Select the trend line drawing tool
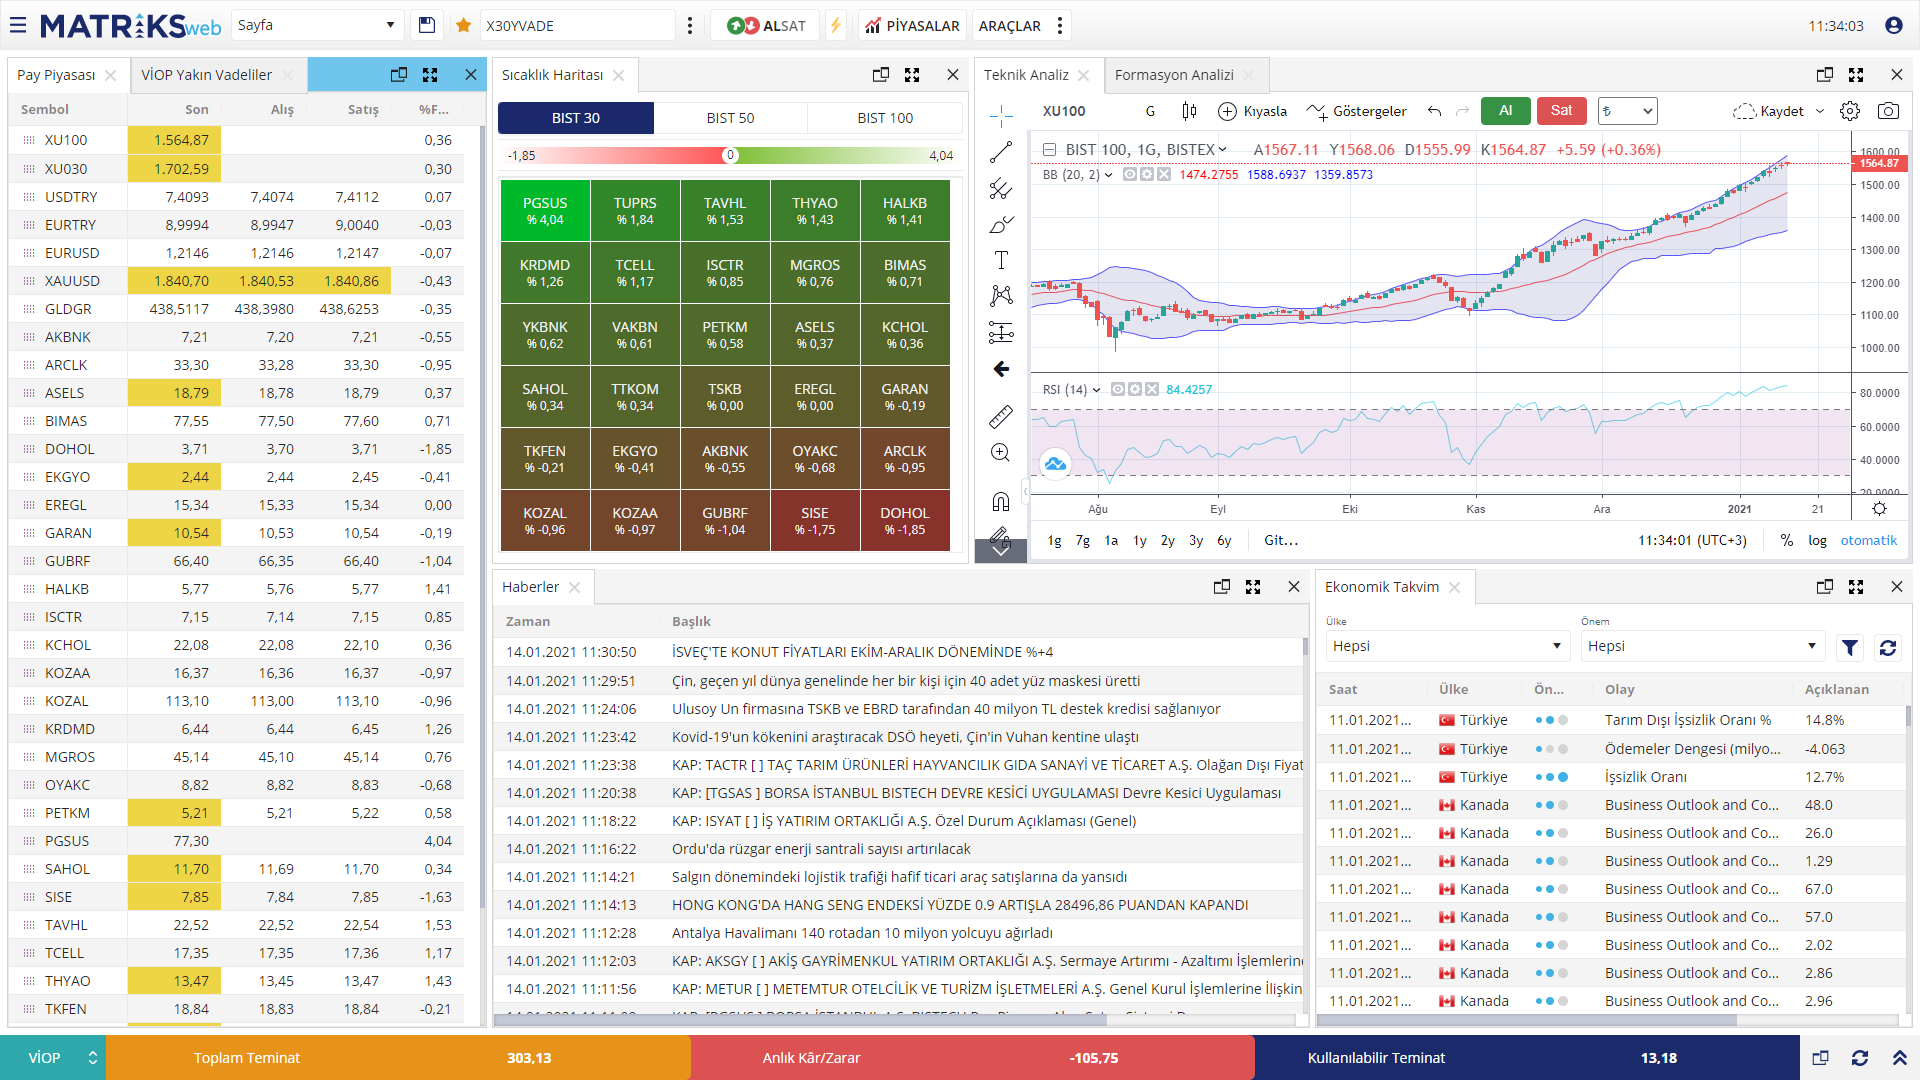The width and height of the screenshot is (1920, 1080). pyautogui.click(x=1001, y=152)
